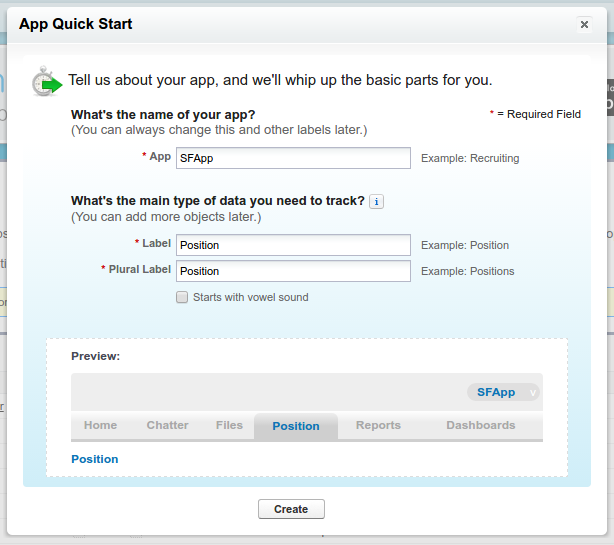
Task: Select the Home tab in preview
Action: click(x=100, y=425)
